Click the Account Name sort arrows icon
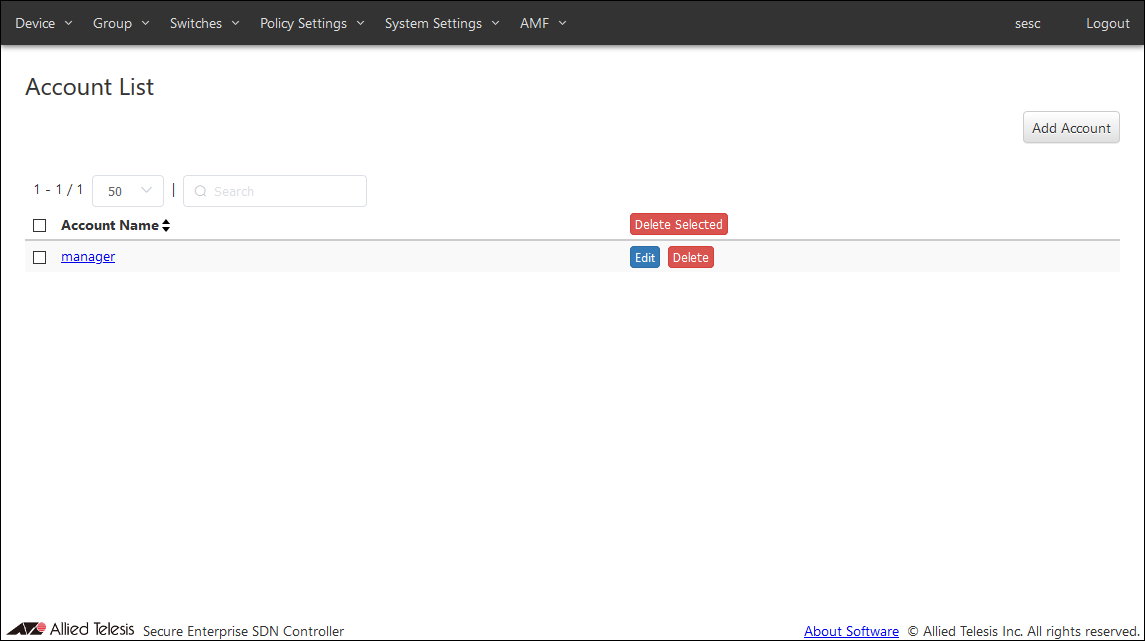1145x641 pixels. [166, 226]
